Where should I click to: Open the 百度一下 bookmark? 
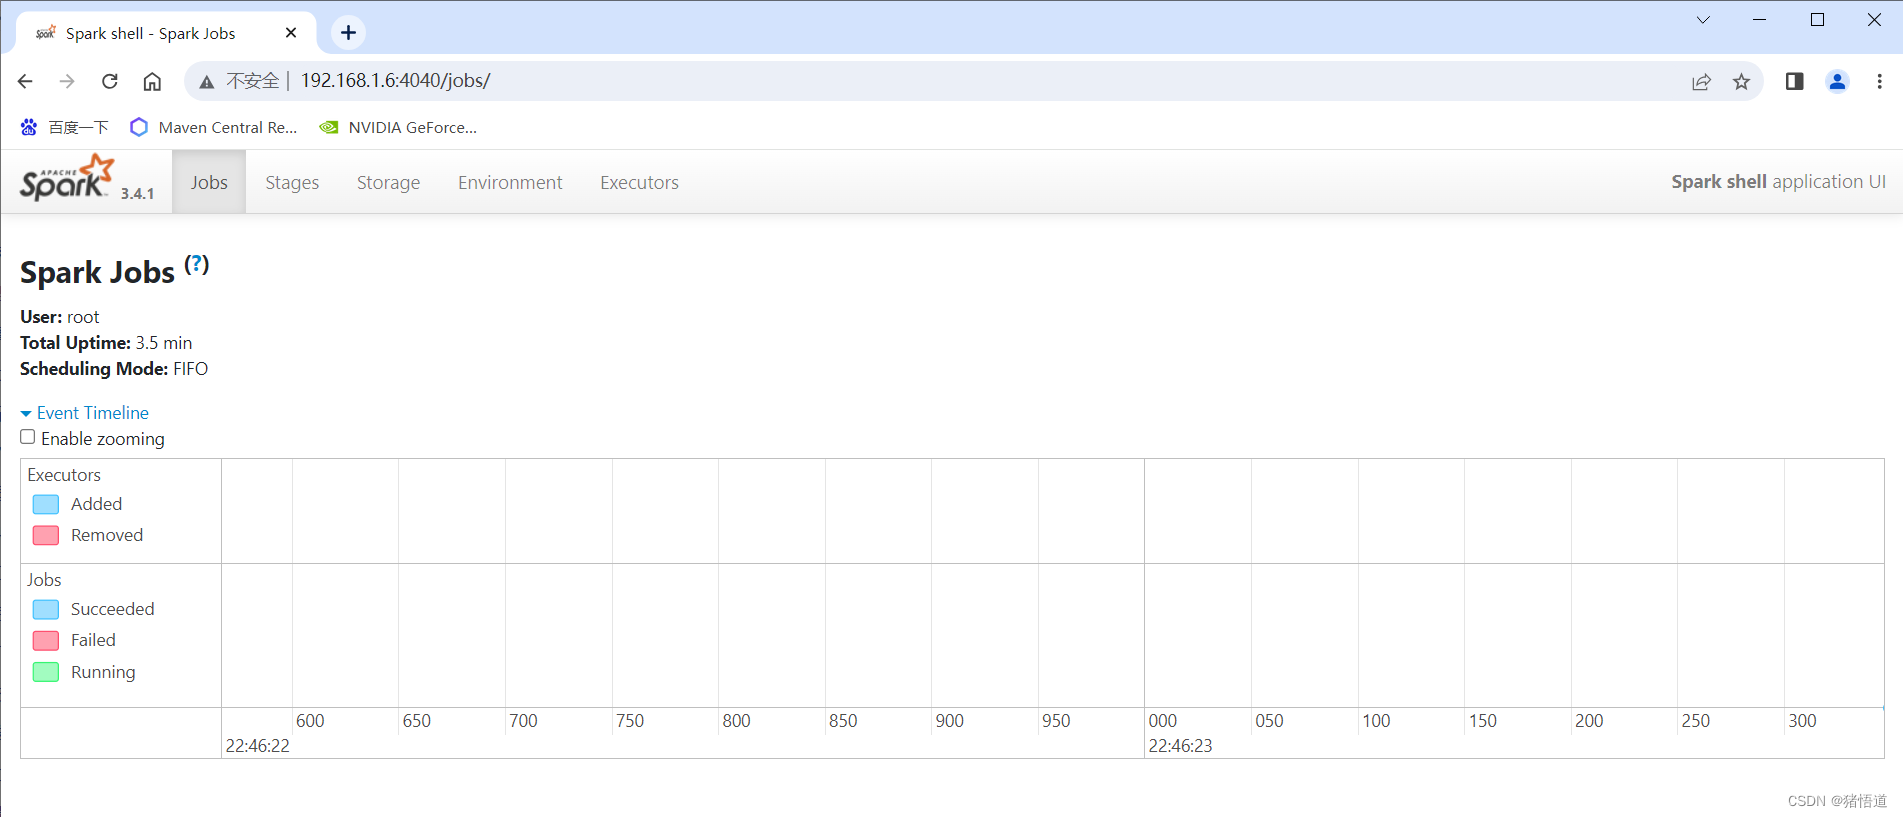pos(65,127)
